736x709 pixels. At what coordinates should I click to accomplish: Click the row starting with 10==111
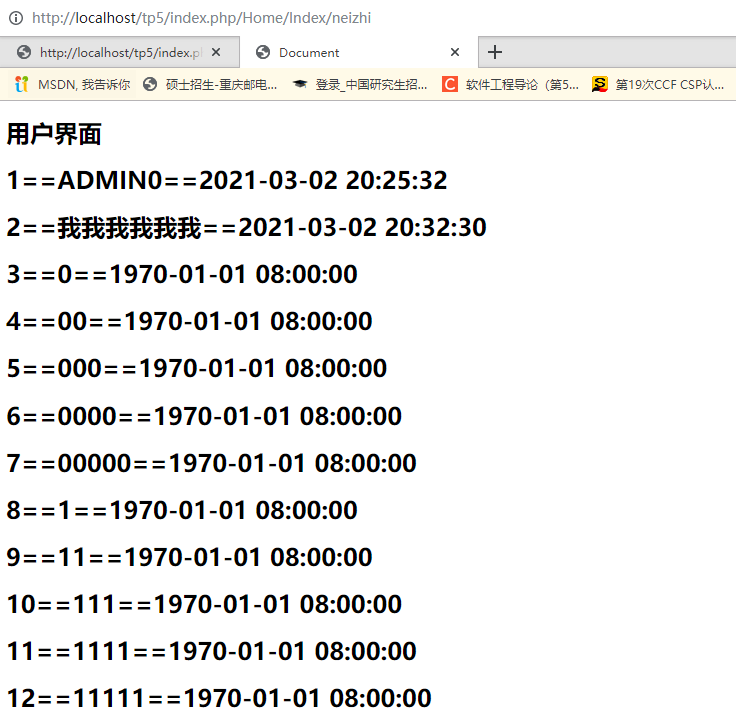[204, 604]
